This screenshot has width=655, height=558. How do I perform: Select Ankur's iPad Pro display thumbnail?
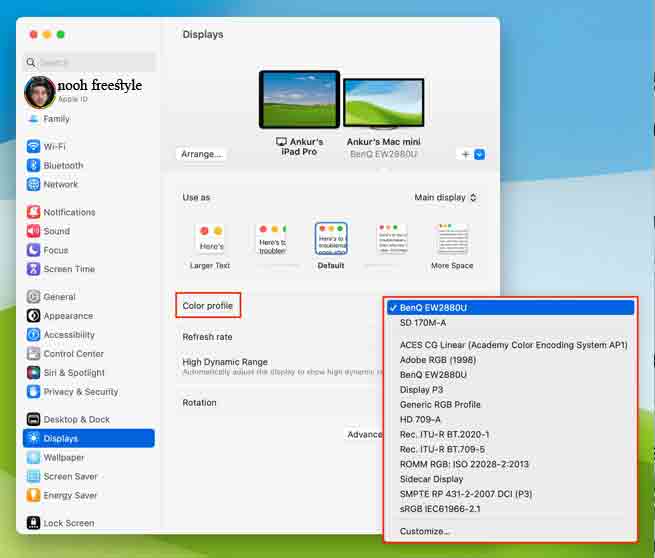click(299, 99)
